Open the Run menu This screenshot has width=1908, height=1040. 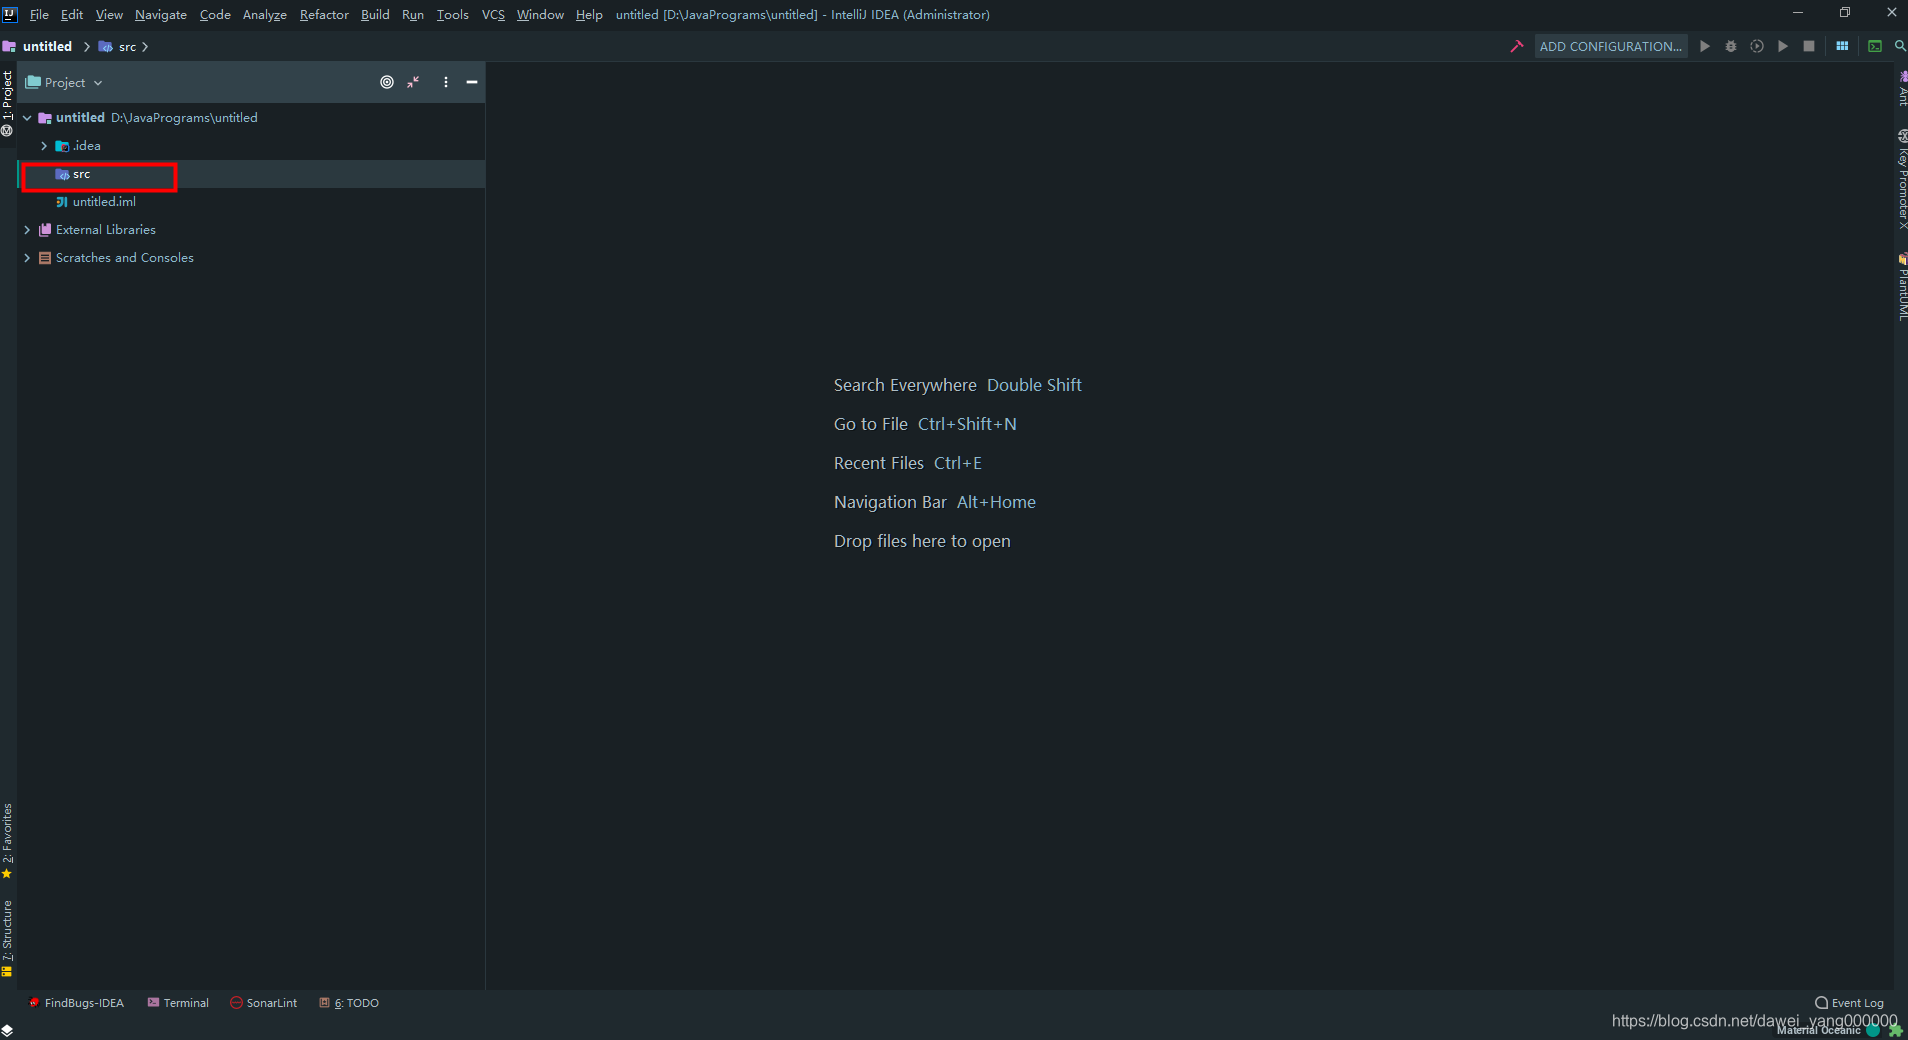pyautogui.click(x=413, y=14)
